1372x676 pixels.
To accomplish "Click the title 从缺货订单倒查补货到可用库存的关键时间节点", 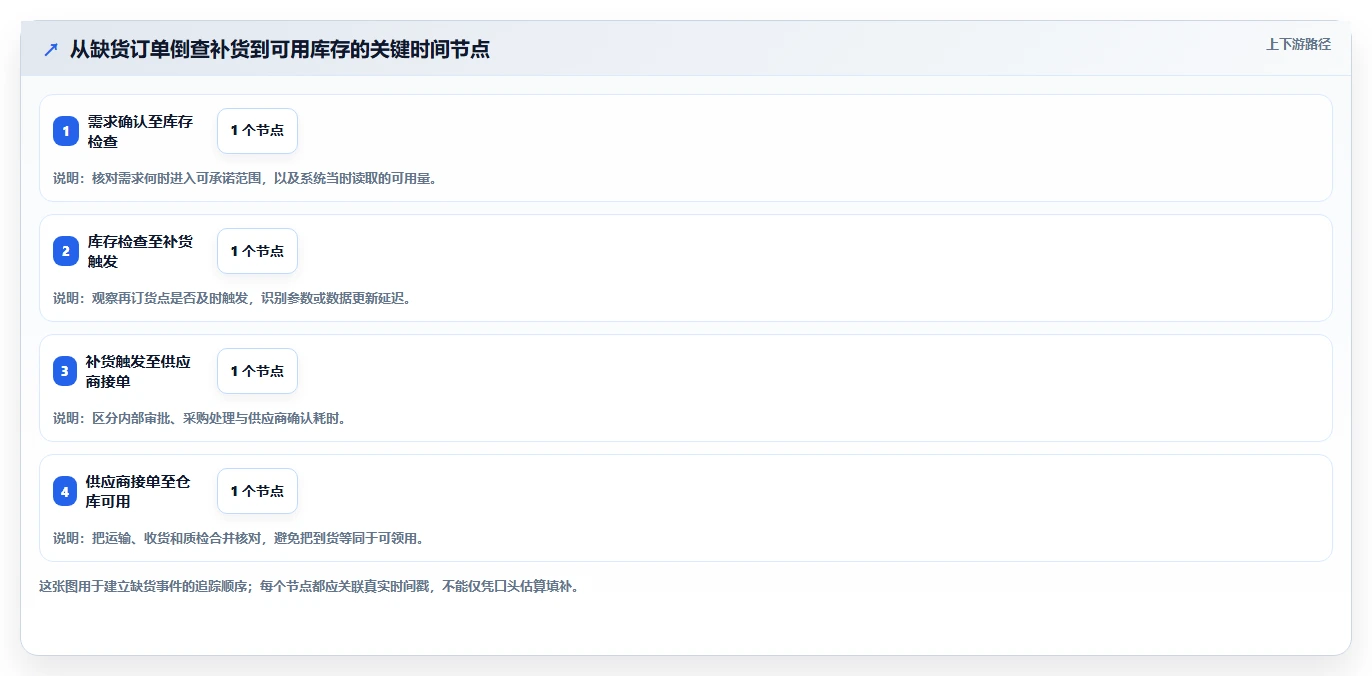I will tap(280, 49).
